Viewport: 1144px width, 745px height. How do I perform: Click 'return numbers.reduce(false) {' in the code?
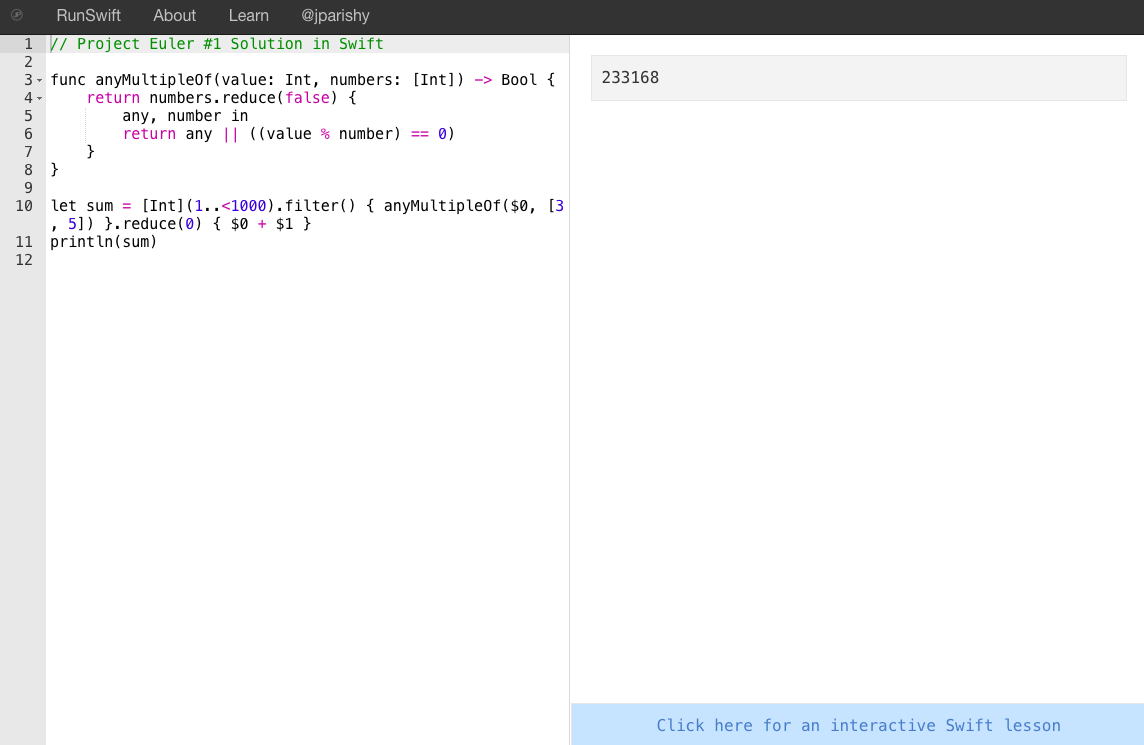[221, 98]
